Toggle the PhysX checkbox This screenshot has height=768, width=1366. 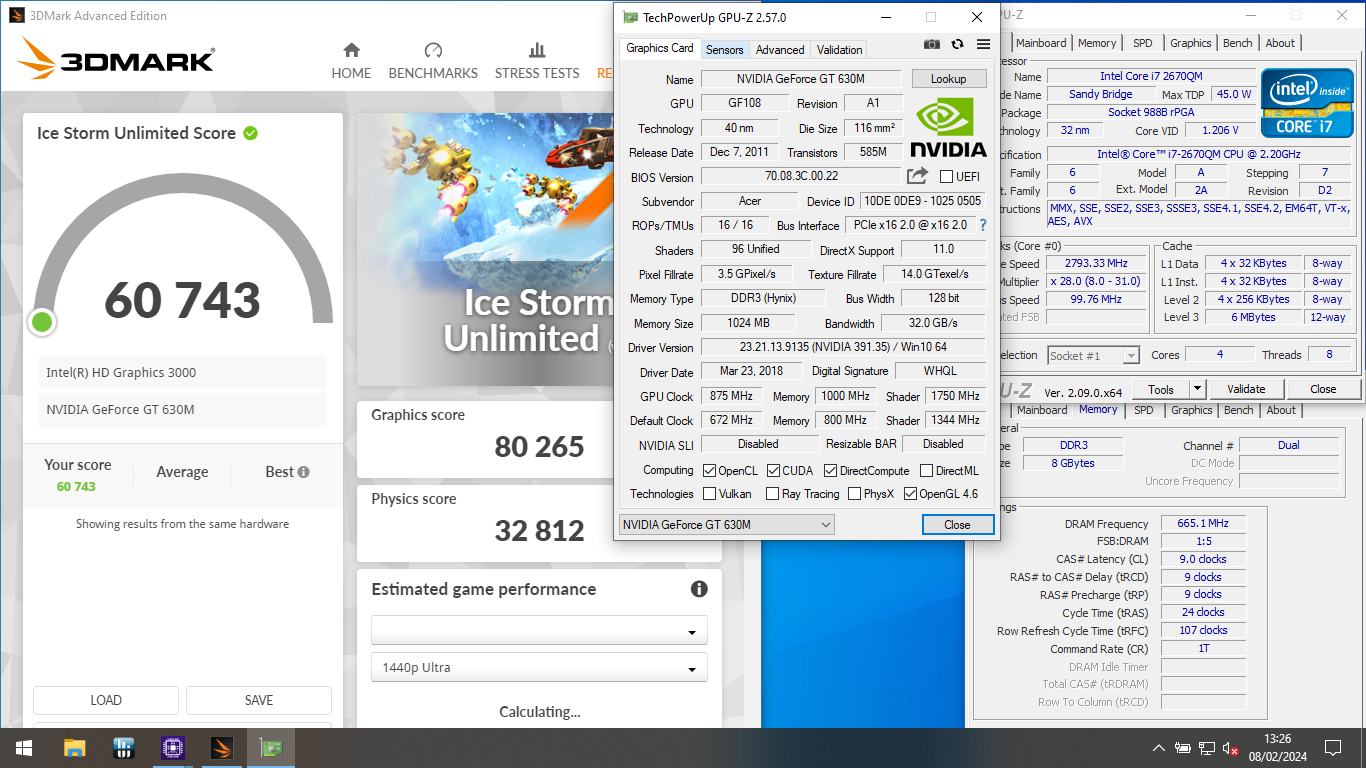(x=854, y=494)
